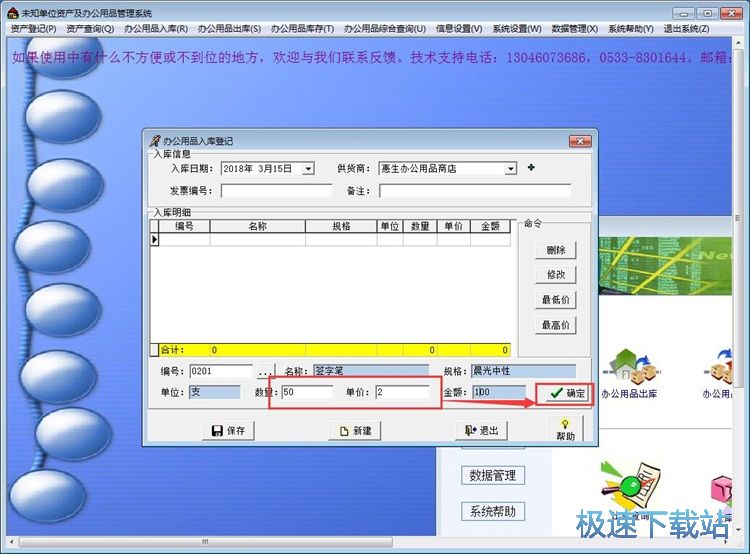Viewport: 750px width, 554px height.
Task: Open help via the lightbulb 帮助 button
Action: point(565,429)
